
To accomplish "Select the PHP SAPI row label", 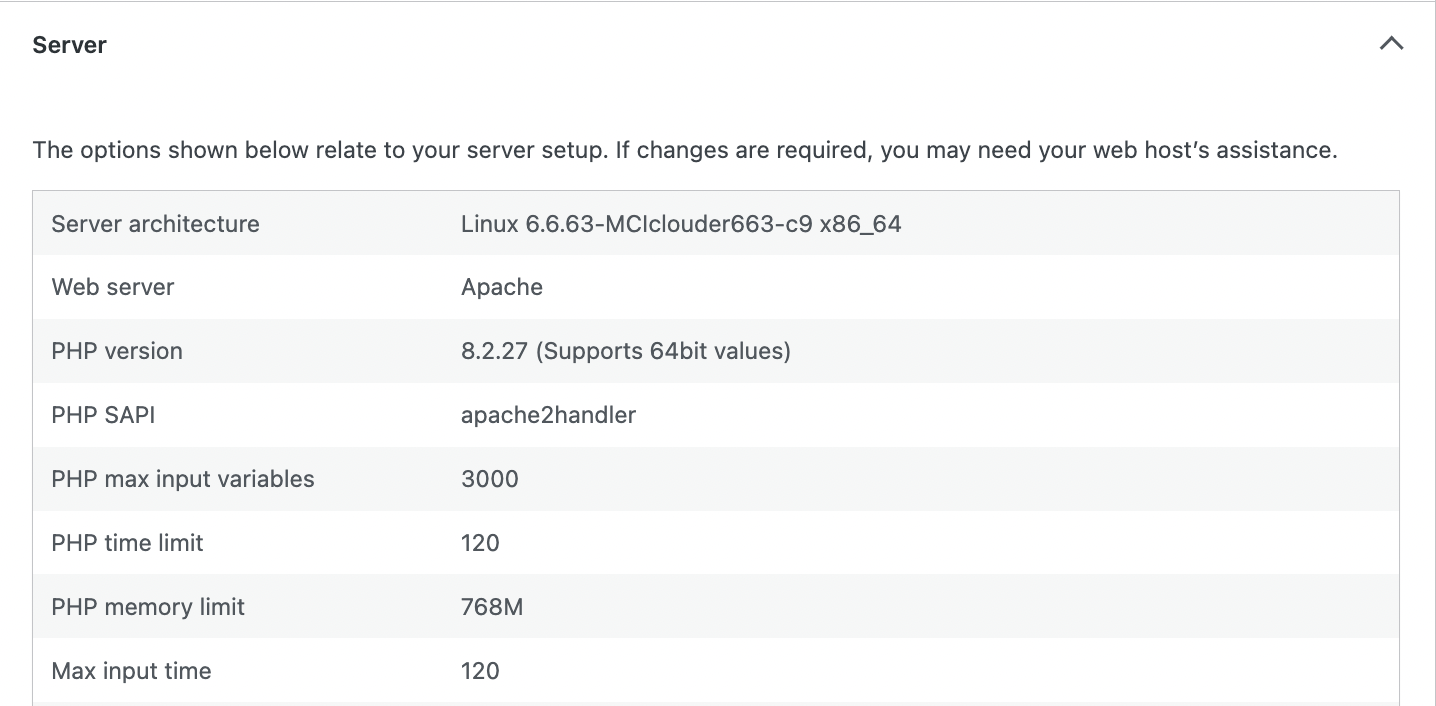I will tap(104, 415).
